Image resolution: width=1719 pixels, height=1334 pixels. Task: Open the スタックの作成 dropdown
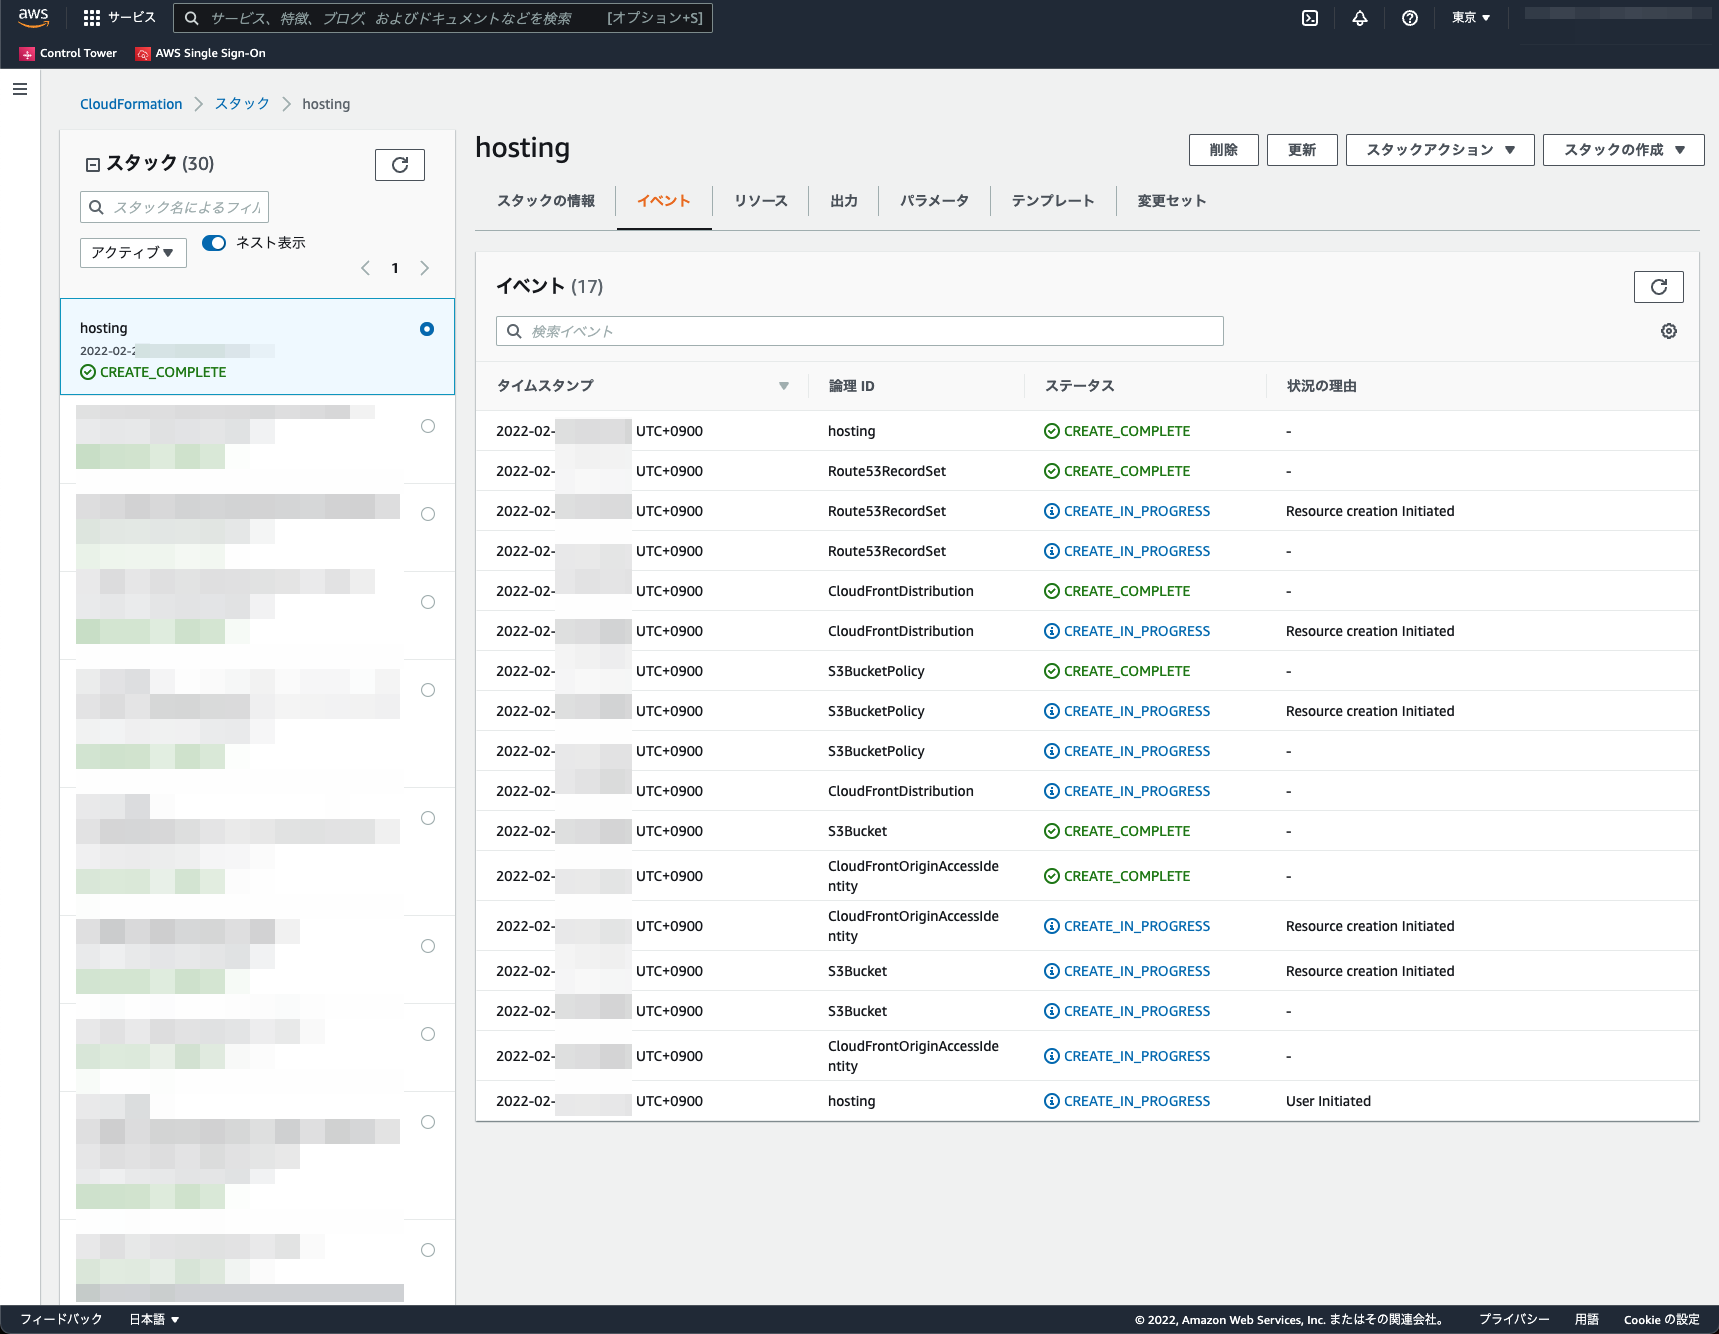1624,150
